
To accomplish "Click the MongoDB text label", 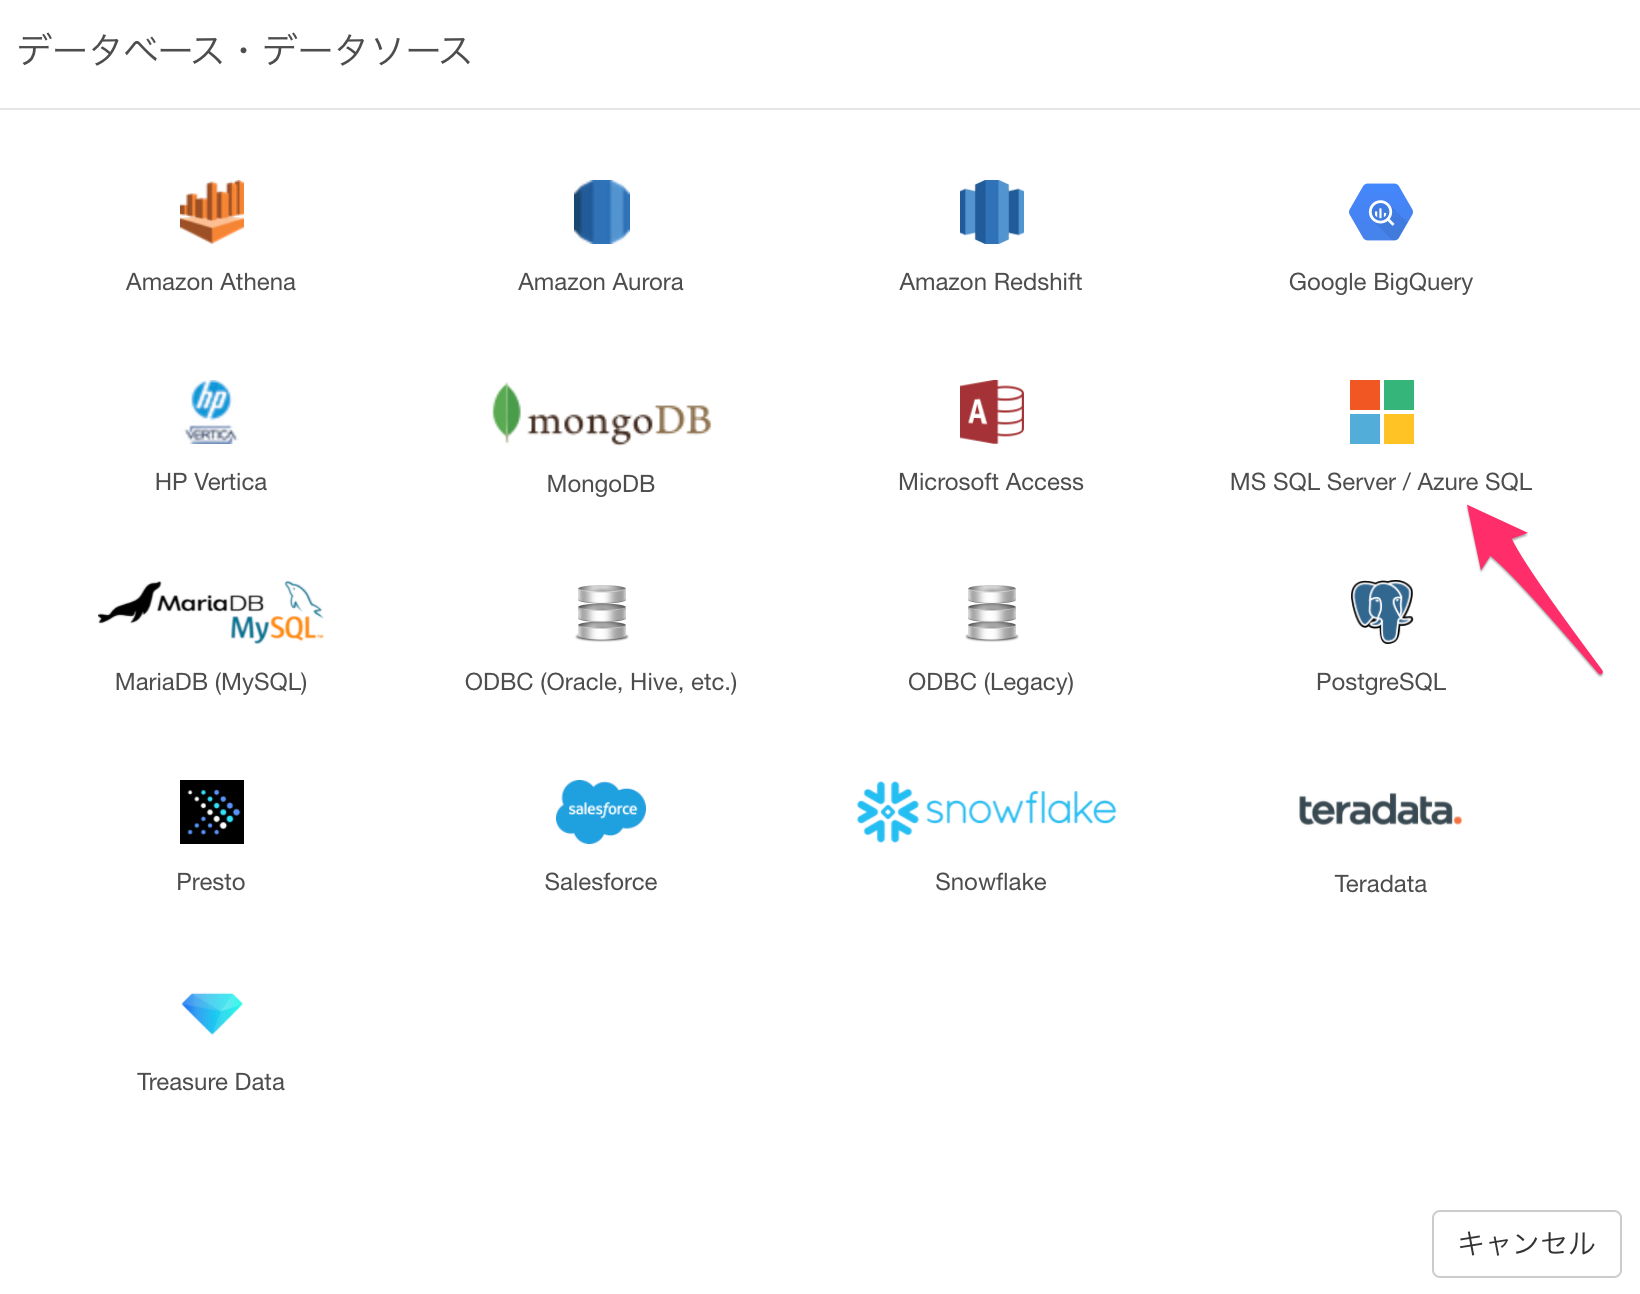I will (601, 484).
